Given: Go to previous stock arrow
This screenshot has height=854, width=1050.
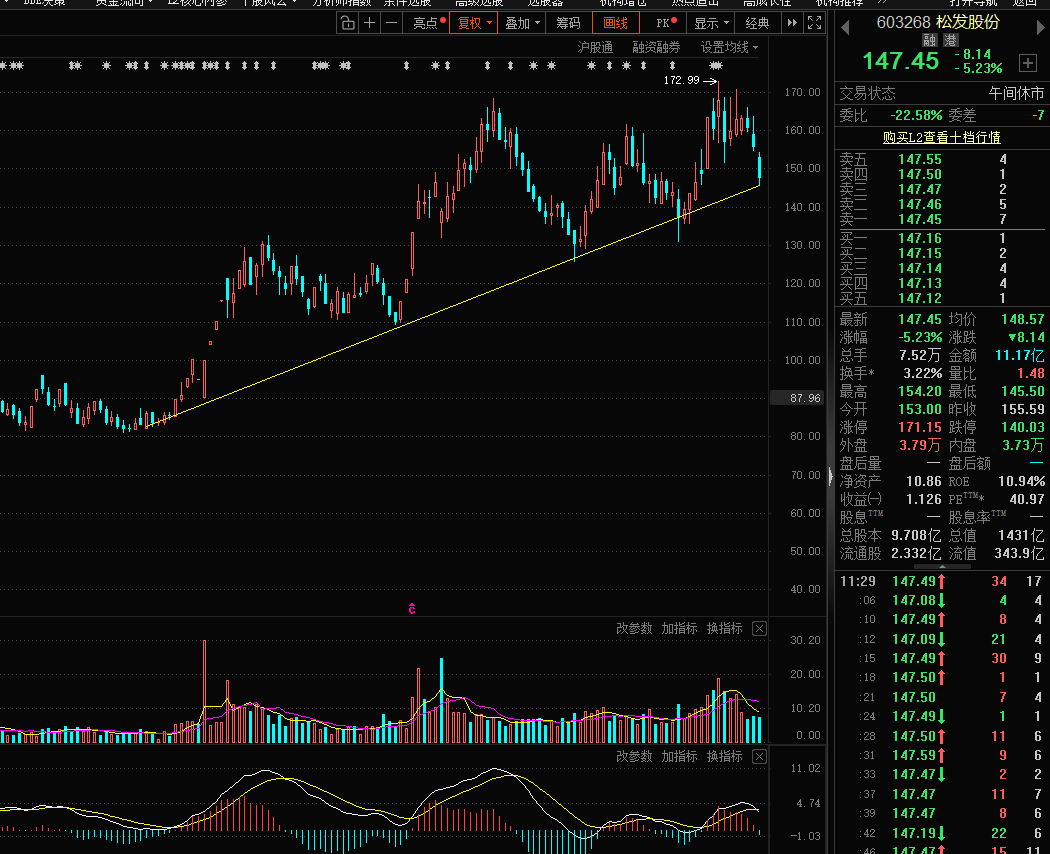Looking at the screenshot, I should click(x=845, y=27).
